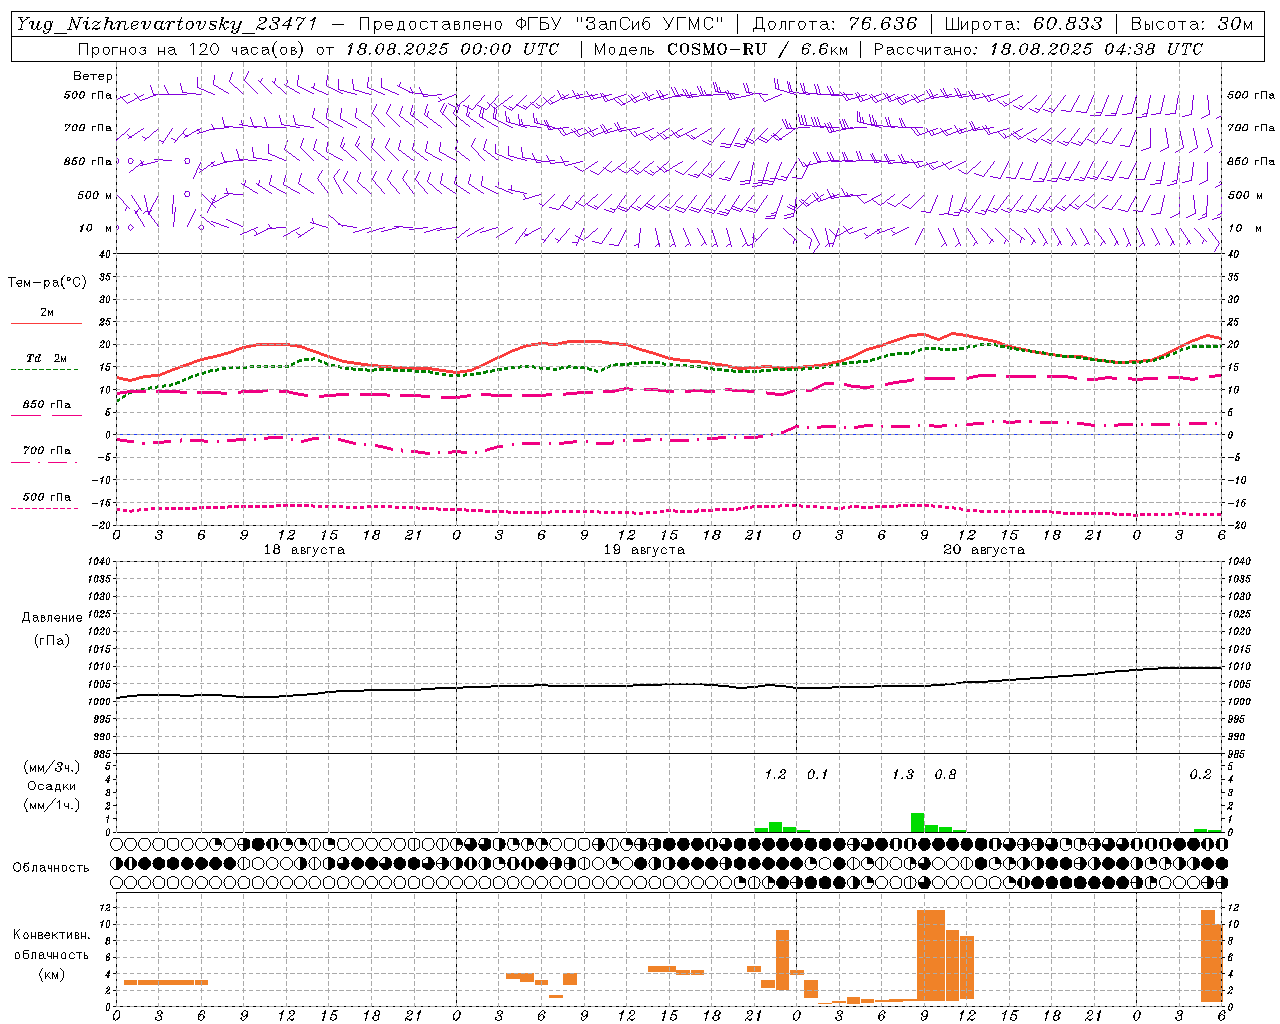Screen dimensions: 1280x1024
Task: Click dashed line sample under Td 2м legend
Action: coord(44,370)
